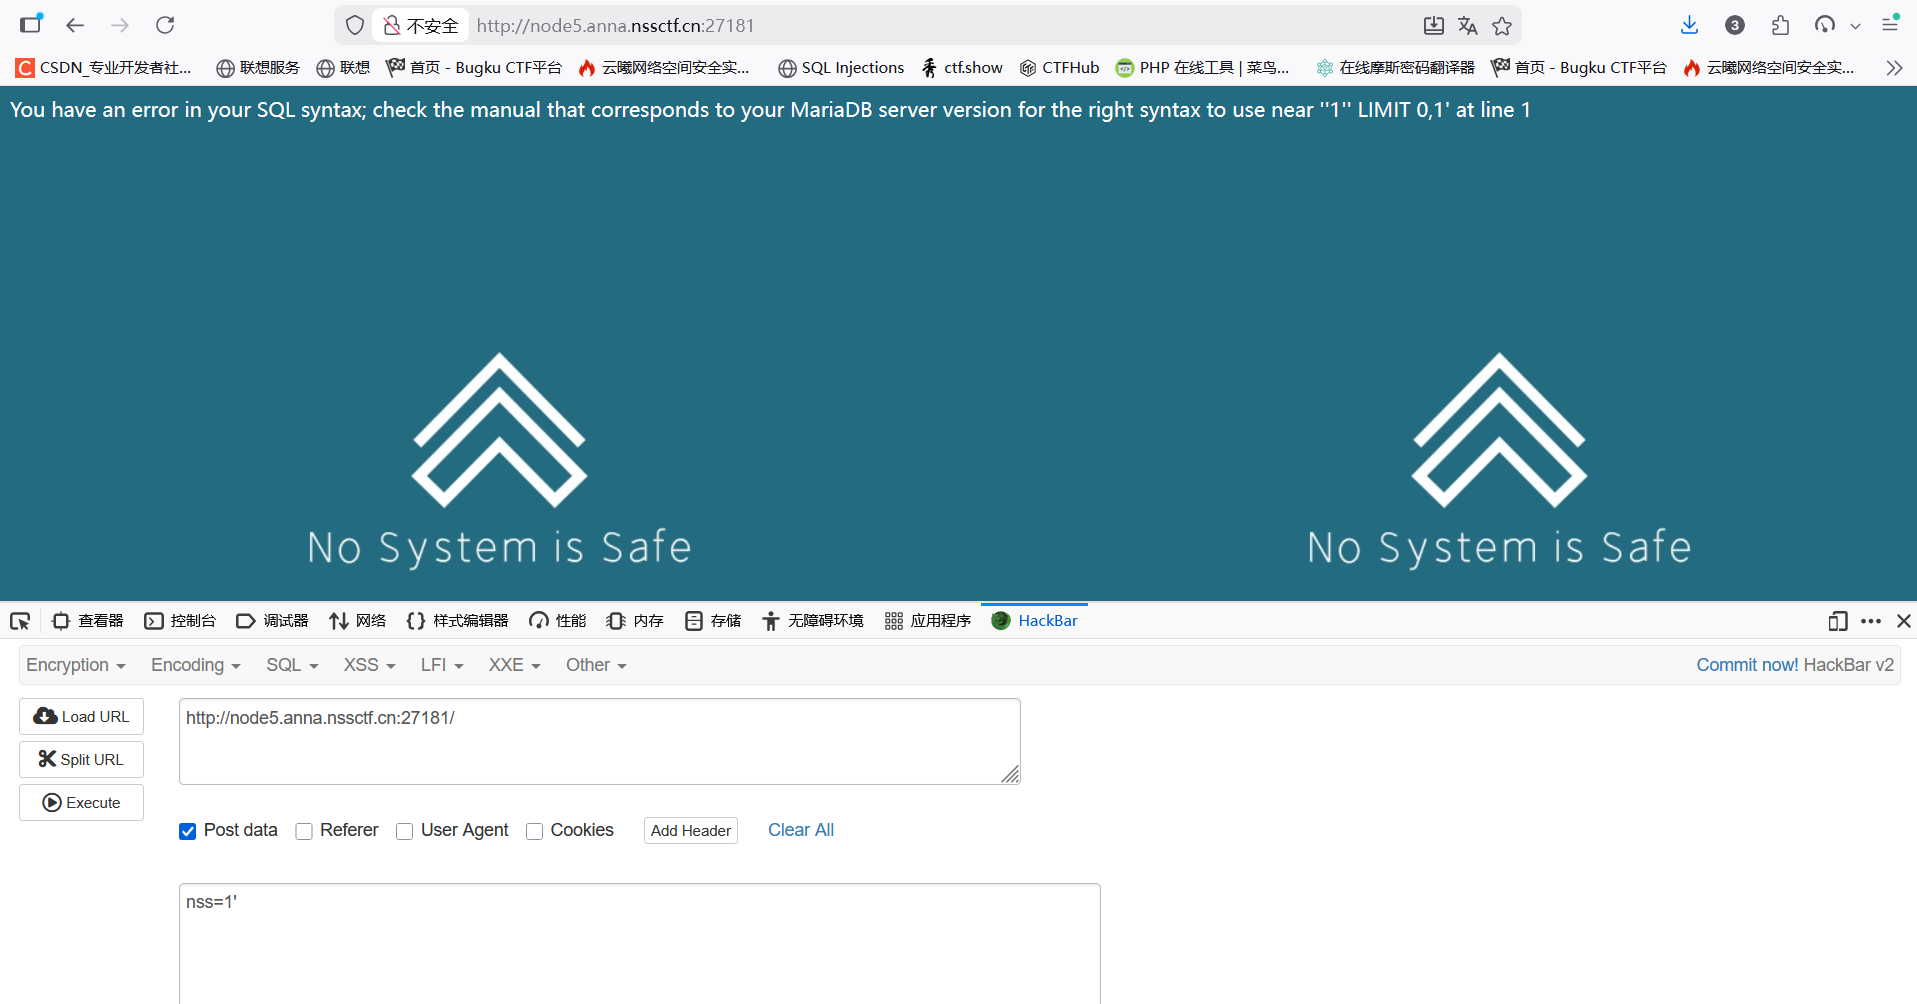The image size is (1917, 1004).
Task: Activate the devtools element picker icon
Action: [20, 621]
